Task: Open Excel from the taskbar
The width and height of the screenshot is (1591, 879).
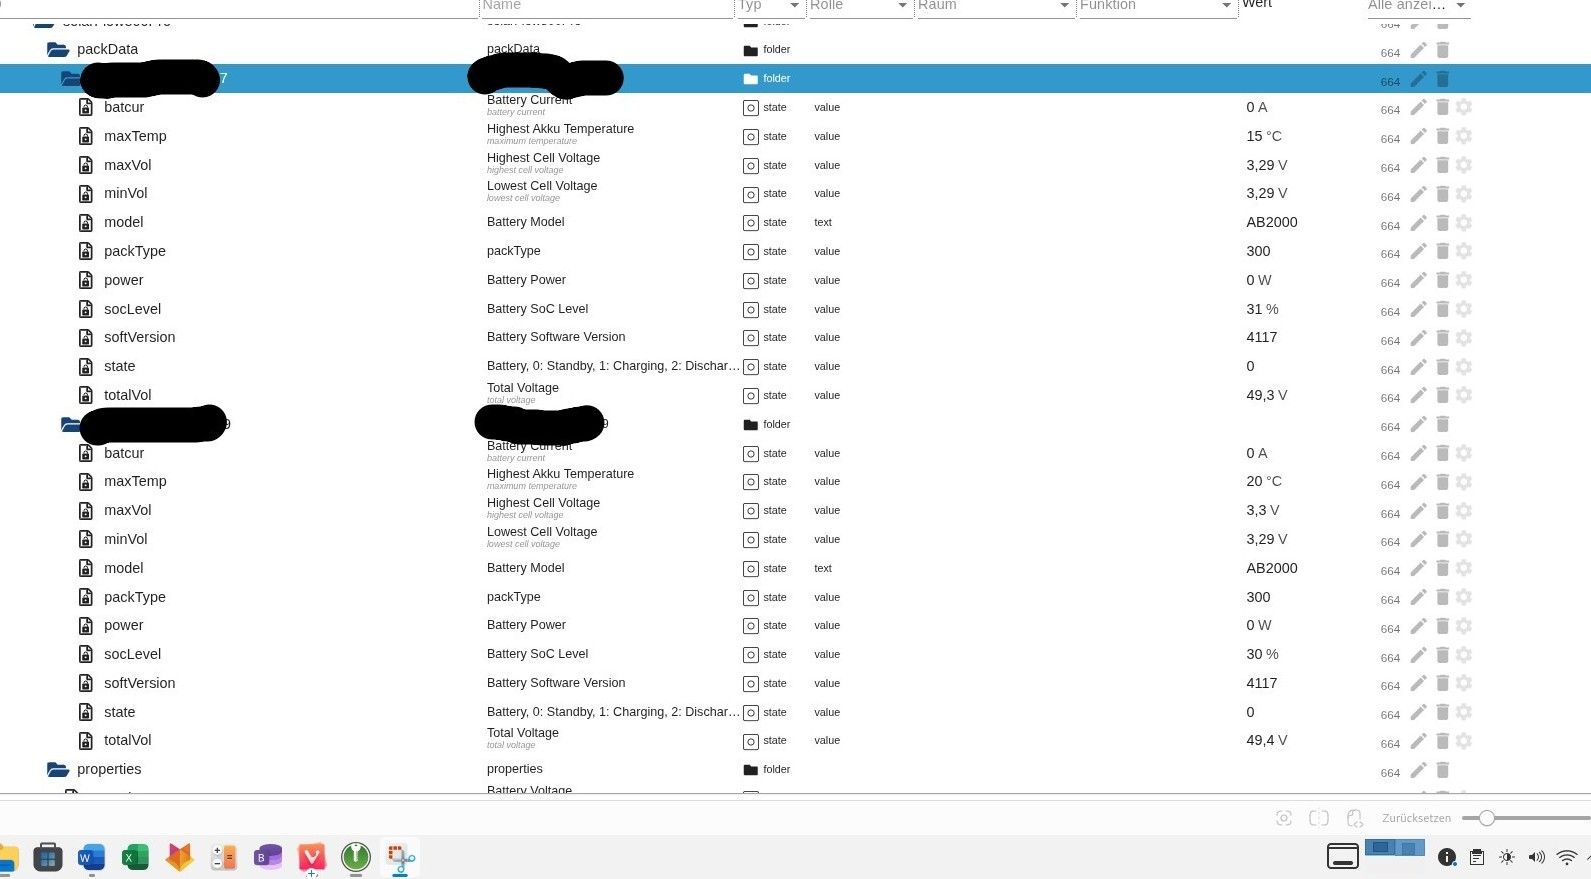Action: [135, 857]
